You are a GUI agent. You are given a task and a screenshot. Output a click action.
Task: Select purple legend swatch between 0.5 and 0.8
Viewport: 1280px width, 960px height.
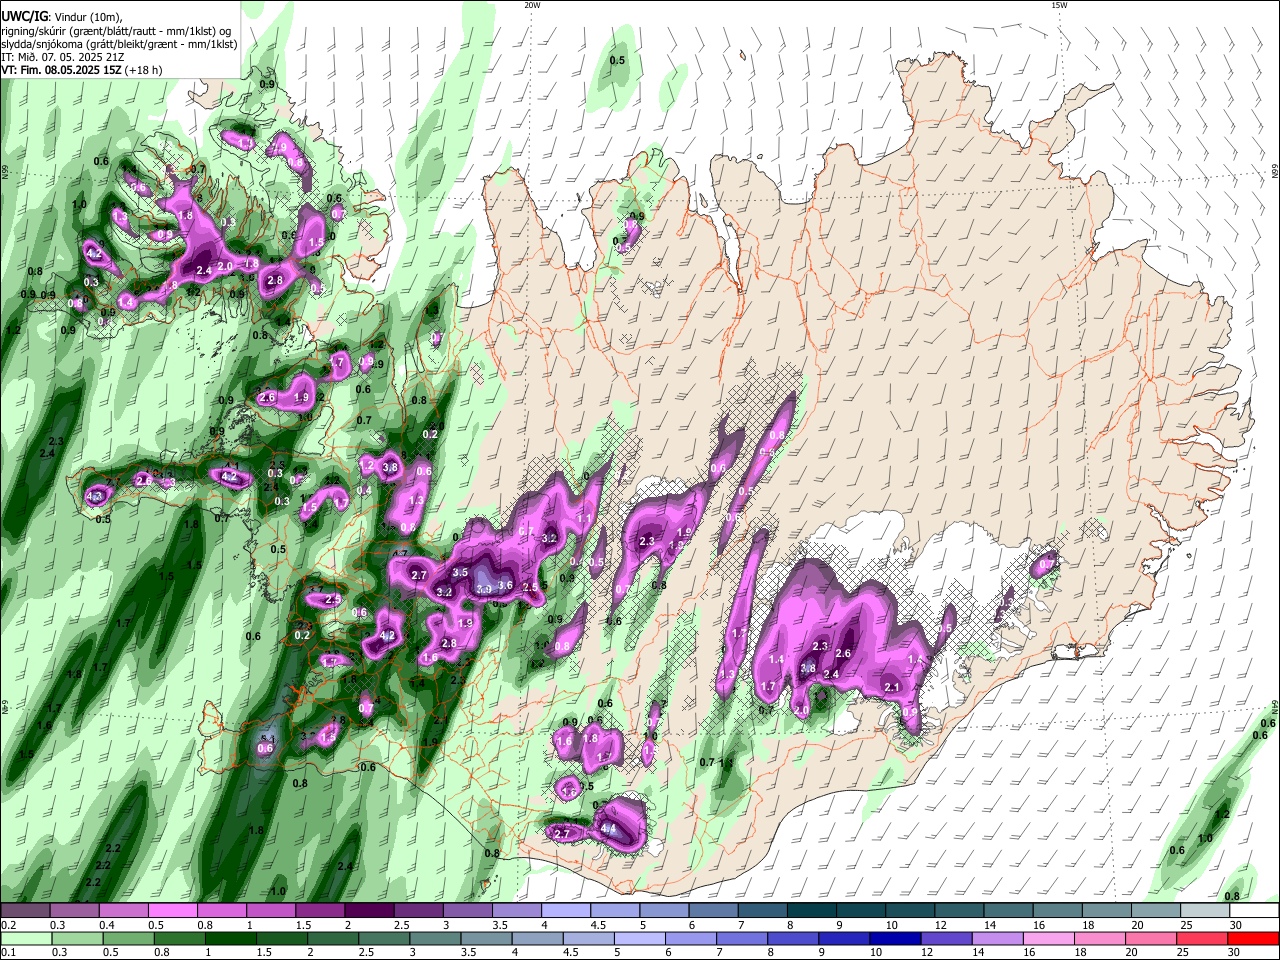point(174,910)
